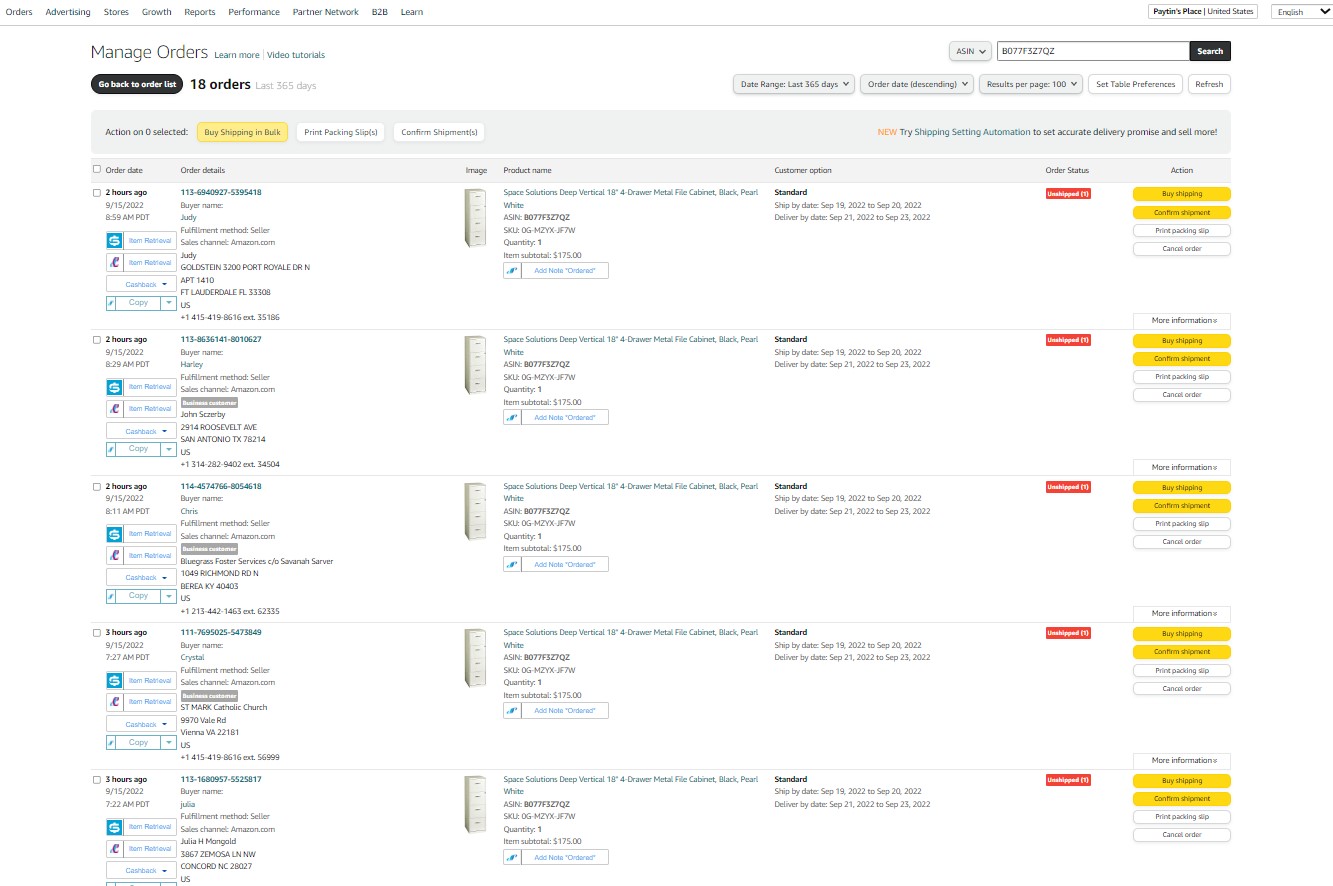Open the Performance menu
Image resolution: width=1333 pixels, height=886 pixels.
click(254, 12)
